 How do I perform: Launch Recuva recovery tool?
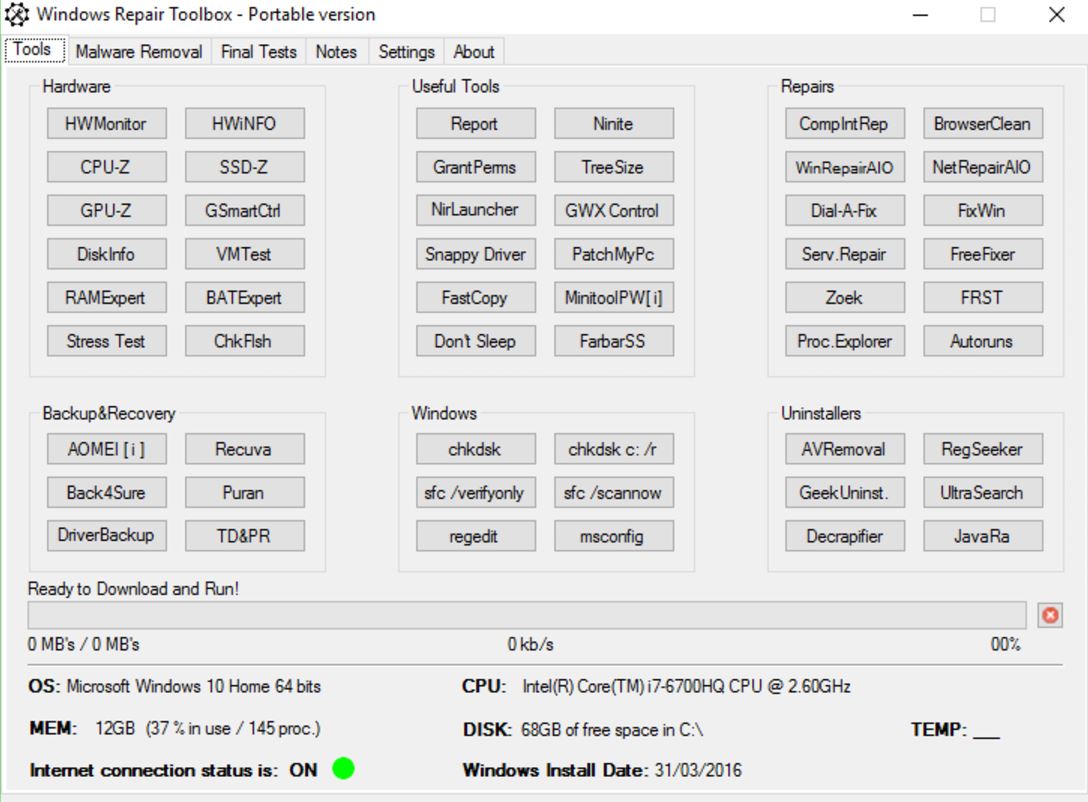[x=244, y=450]
